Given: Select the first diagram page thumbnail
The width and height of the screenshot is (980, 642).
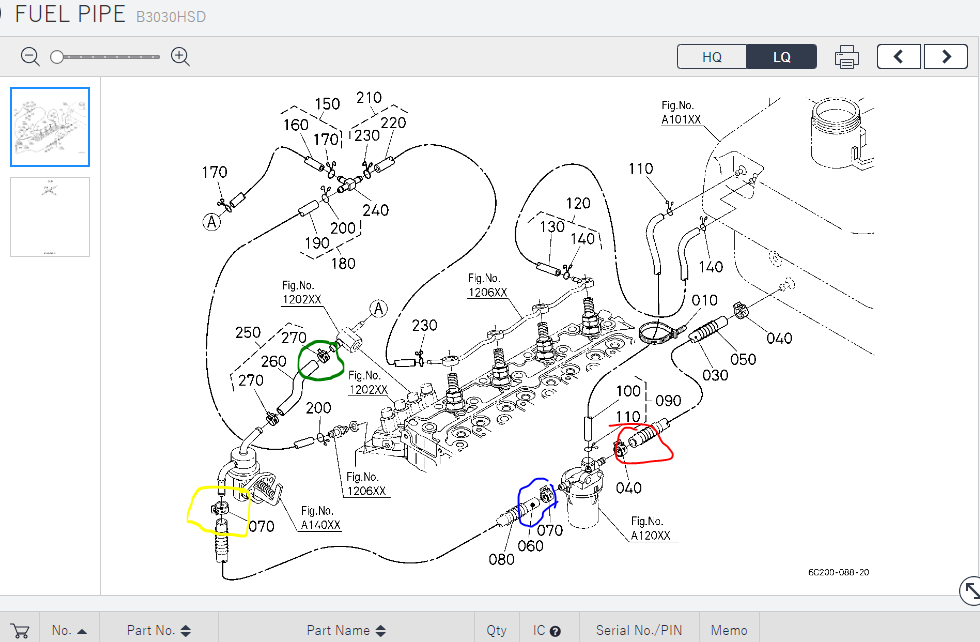Looking at the screenshot, I should [50, 127].
